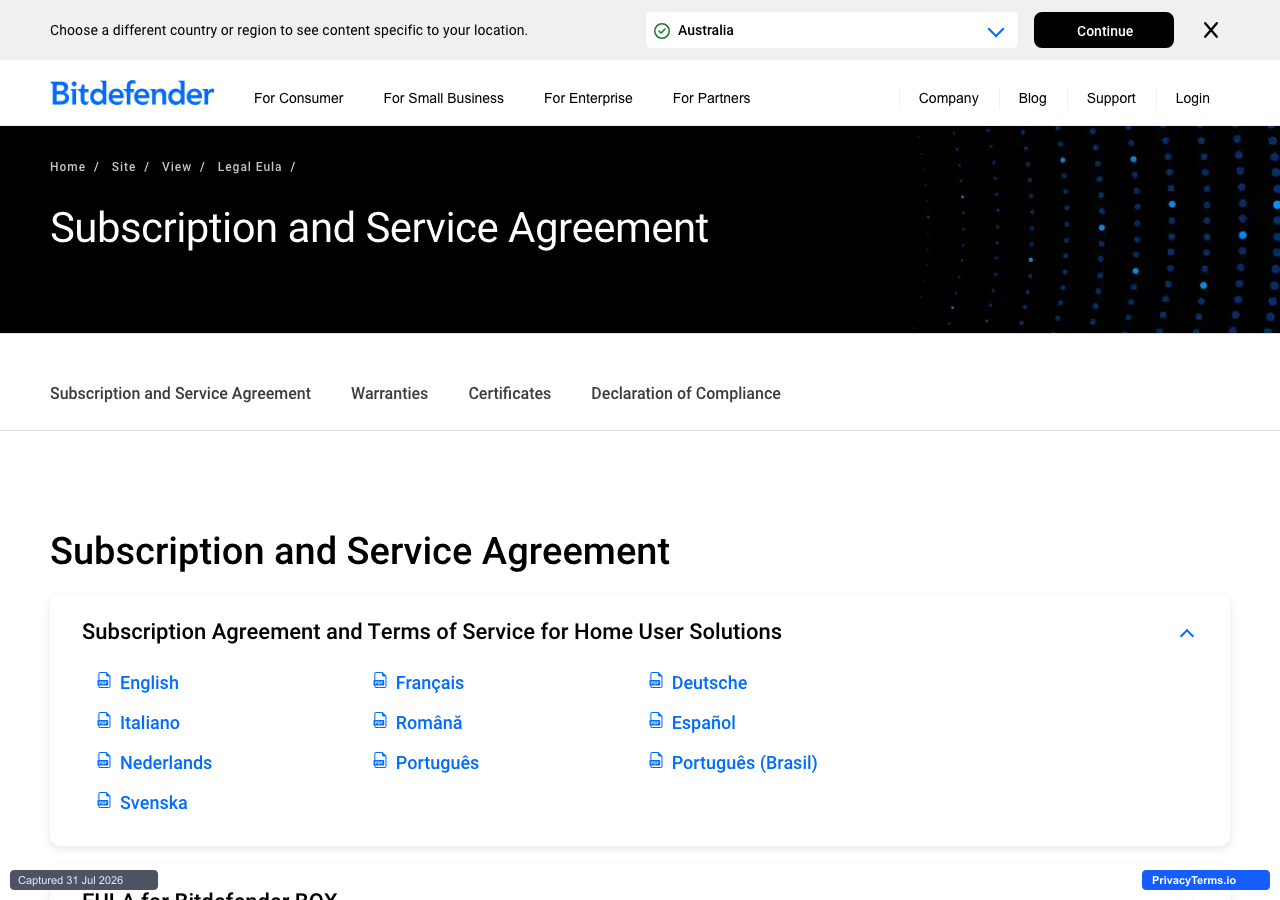Image resolution: width=1280 pixels, height=900 pixels.
Task: Open the Support page
Action: point(1111,98)
